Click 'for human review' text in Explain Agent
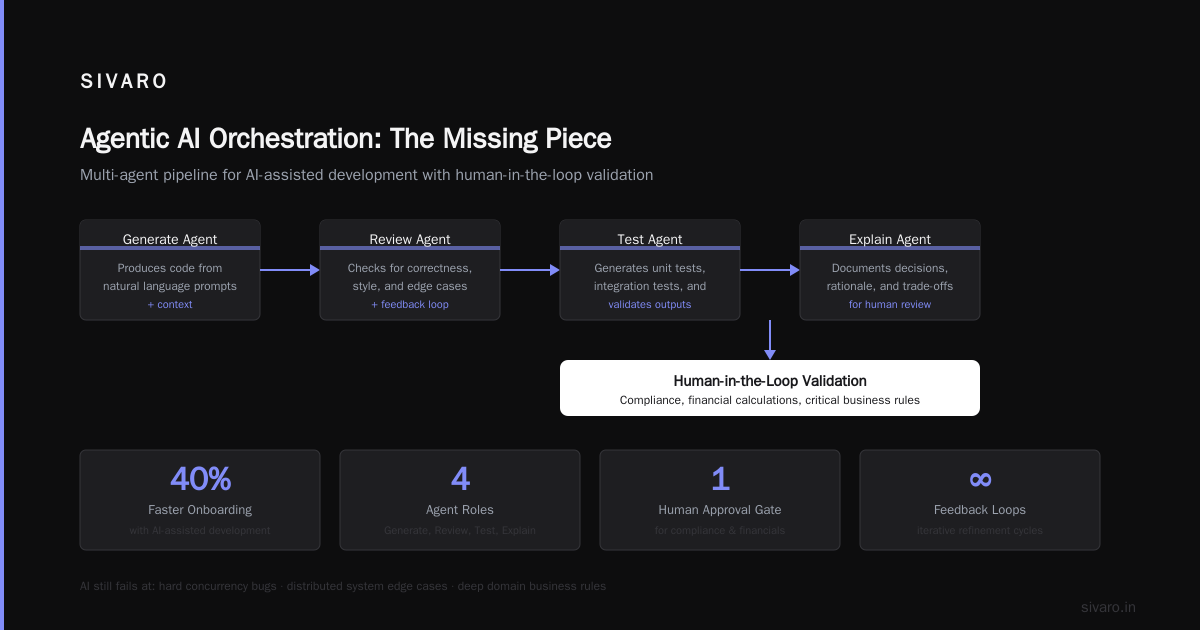The width and height of the screenshot is (1200, 630). click(890, 304)
